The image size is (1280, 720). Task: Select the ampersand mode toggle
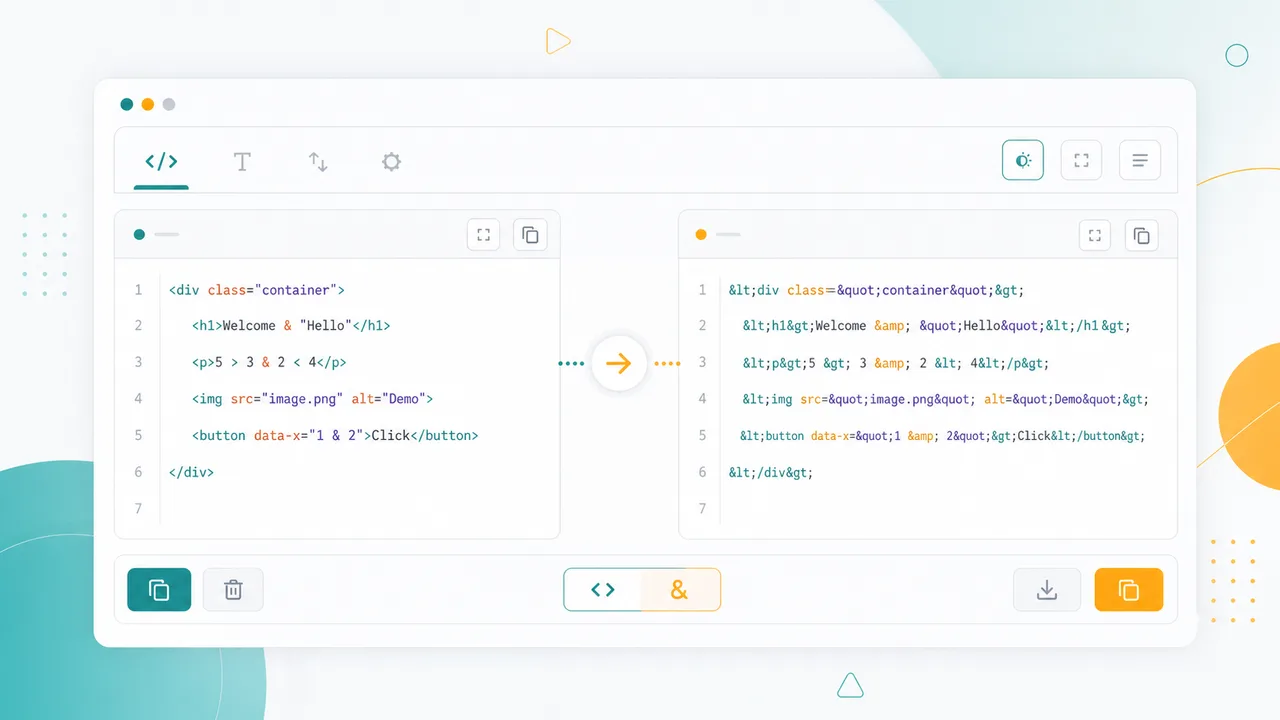(x=680, y=590)
